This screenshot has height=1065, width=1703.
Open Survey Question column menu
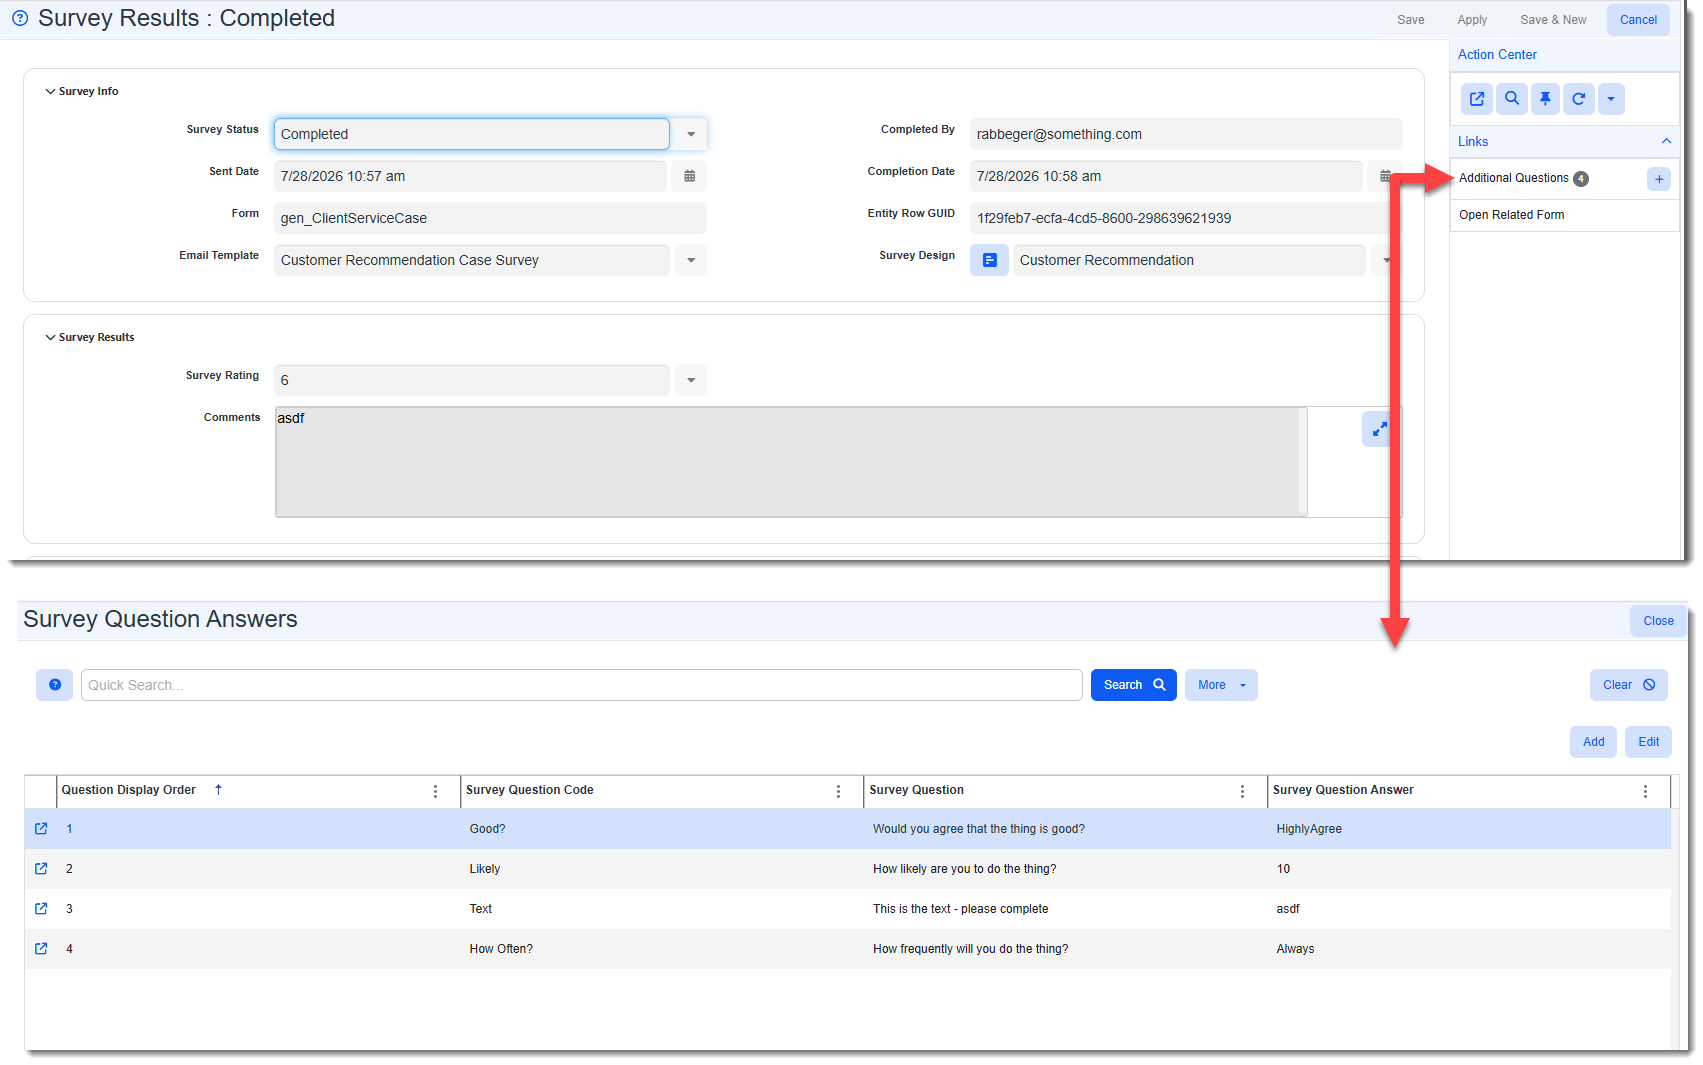click(1242, 791)
